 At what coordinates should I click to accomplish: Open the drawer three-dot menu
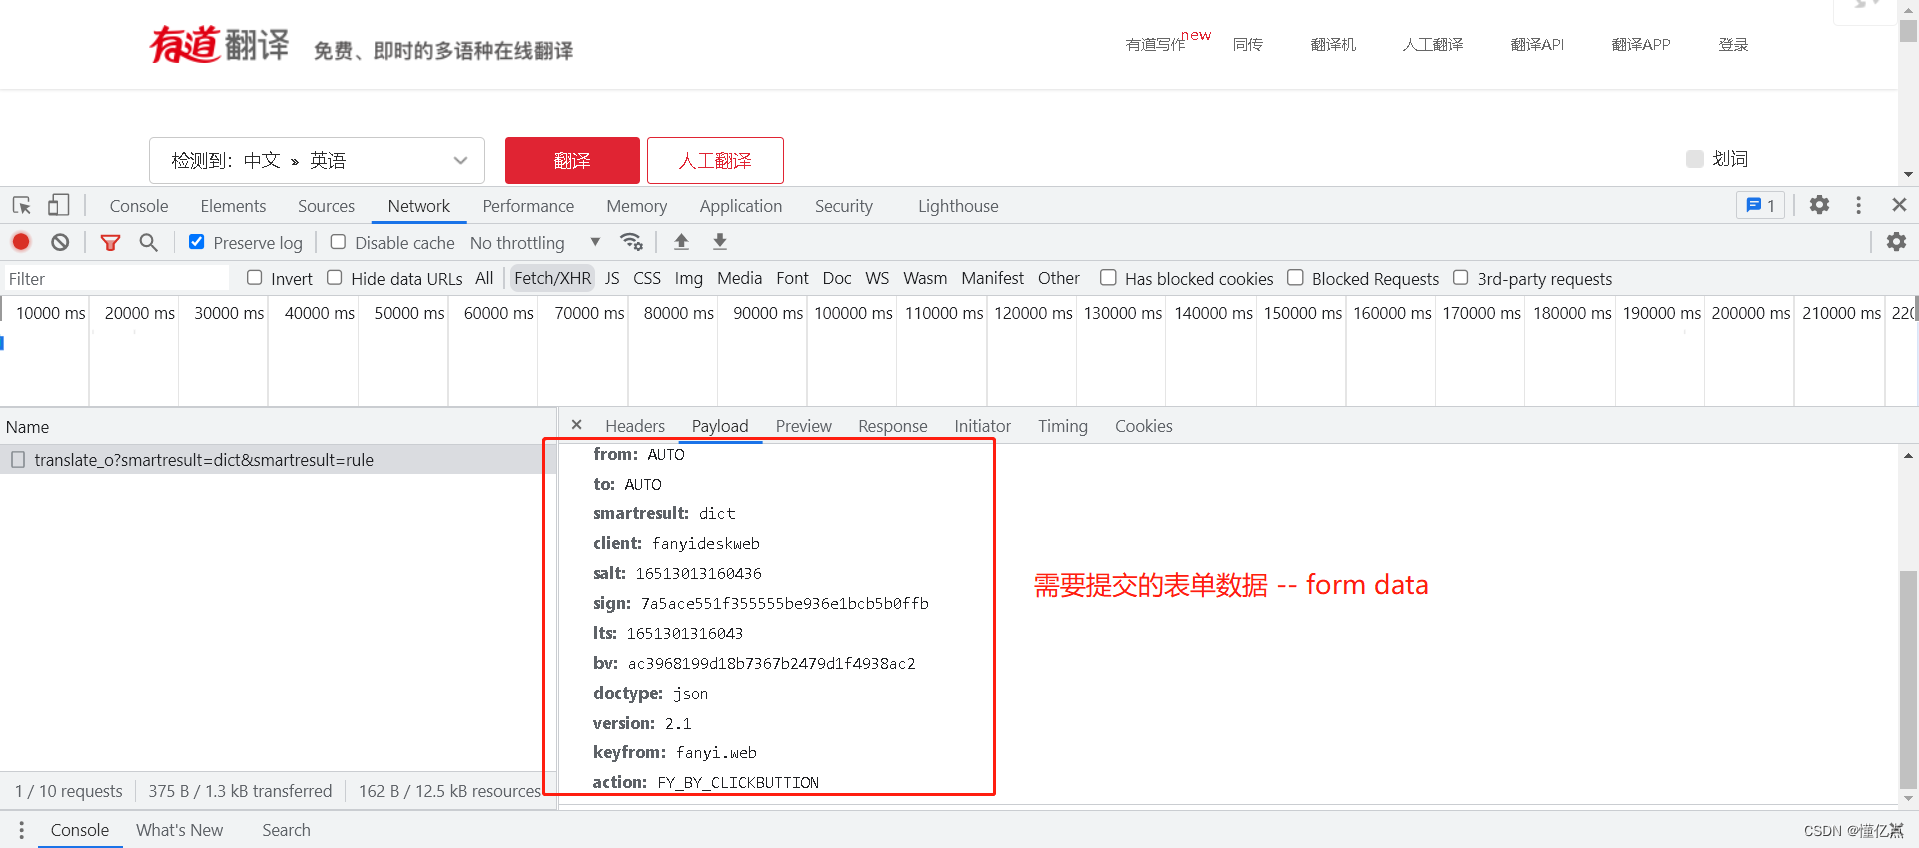tap(21, 830)
